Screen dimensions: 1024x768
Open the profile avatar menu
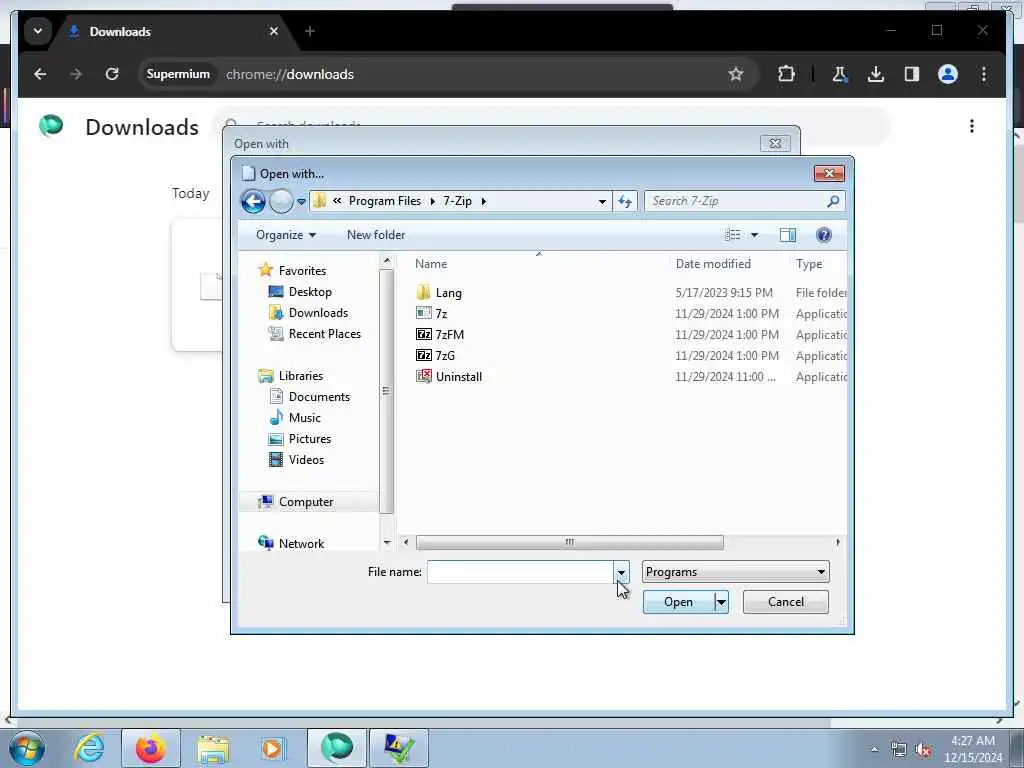(x=948, y=74)
